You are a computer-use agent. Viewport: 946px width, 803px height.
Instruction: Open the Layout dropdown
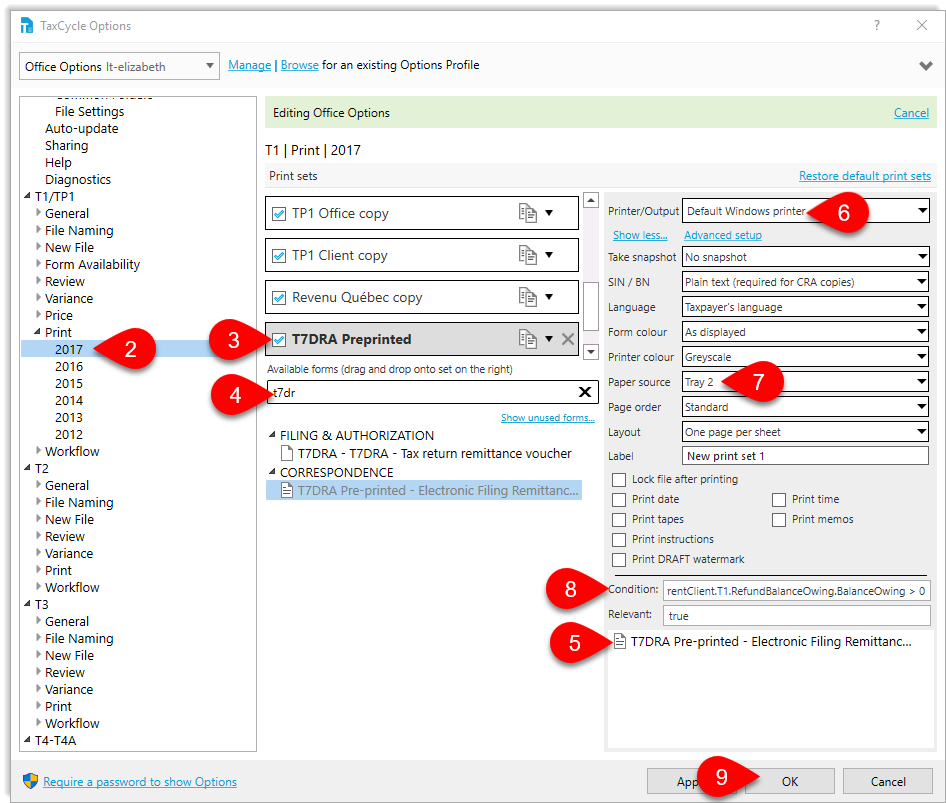(x=805, y=432)
